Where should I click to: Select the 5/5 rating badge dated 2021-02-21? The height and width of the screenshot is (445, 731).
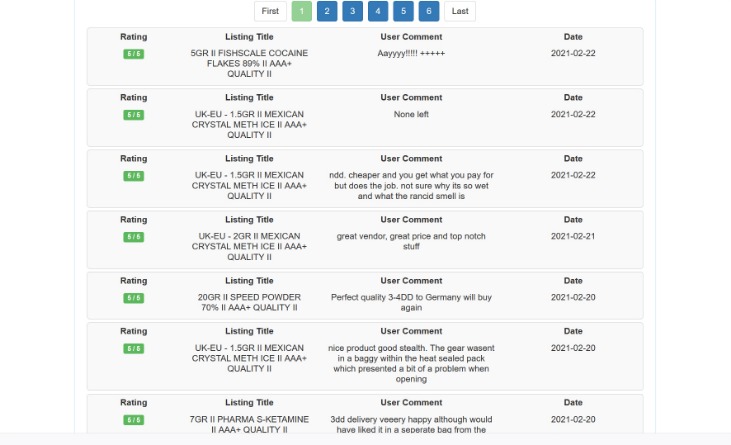click(x=133, y=237)
